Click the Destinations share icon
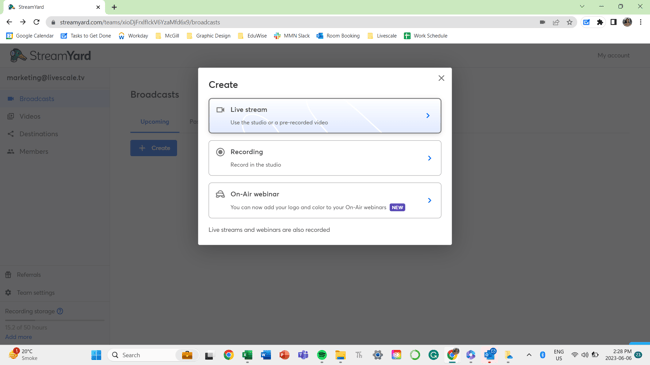This screenshot has width=650, height=365. pos(11,134)
